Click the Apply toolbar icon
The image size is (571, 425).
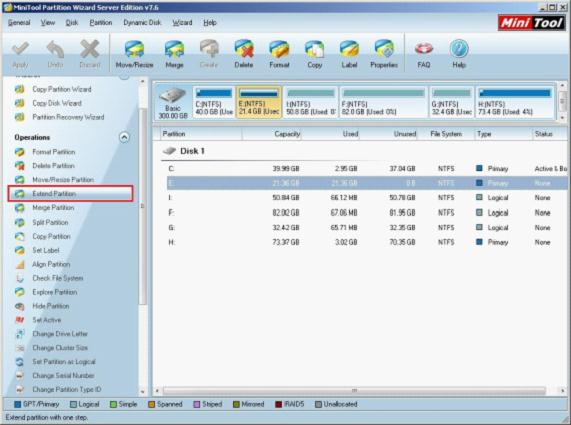(20, 54)
